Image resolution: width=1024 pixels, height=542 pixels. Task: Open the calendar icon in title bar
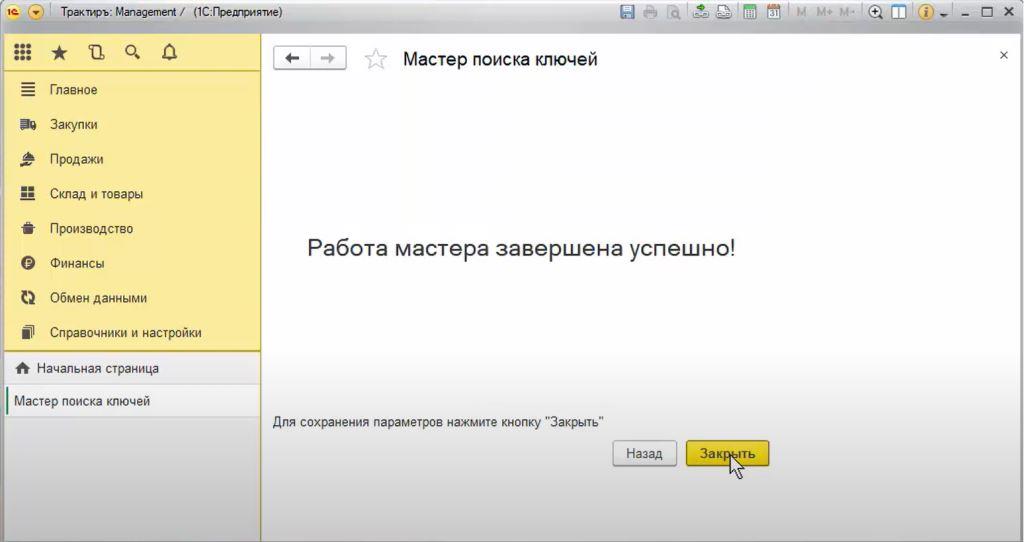(773, 12)
